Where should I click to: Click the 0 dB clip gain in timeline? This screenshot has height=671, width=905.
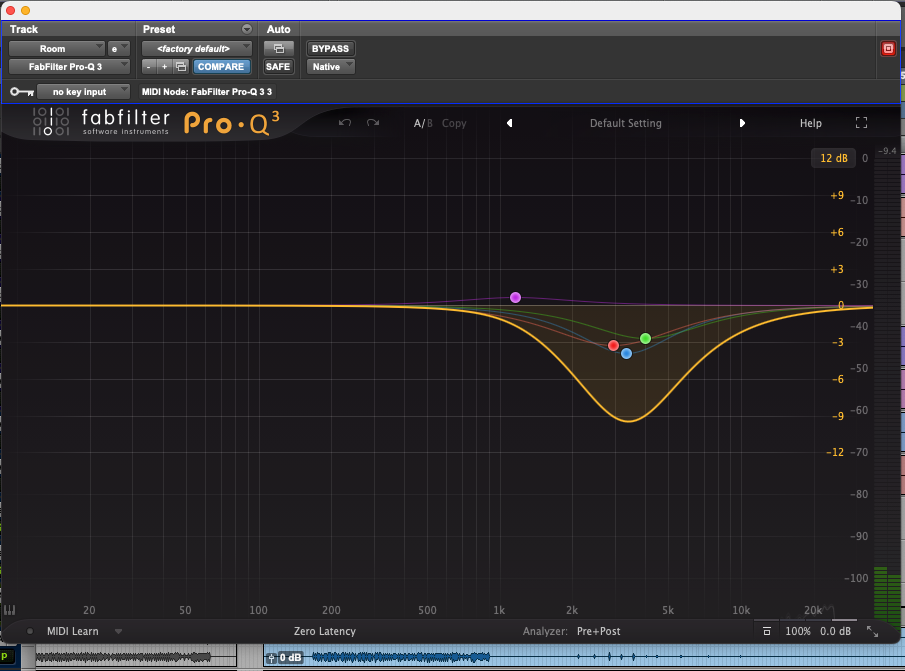click(x=290, y=657)
